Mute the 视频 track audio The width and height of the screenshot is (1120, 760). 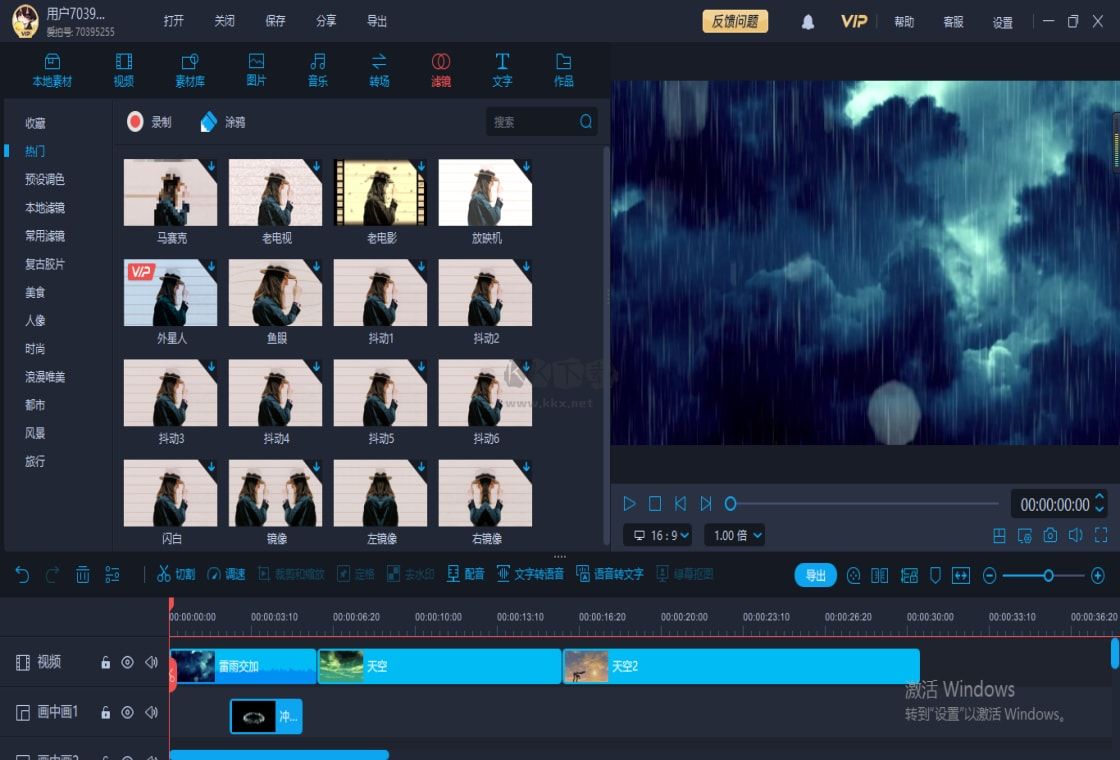tap(151, 662)
